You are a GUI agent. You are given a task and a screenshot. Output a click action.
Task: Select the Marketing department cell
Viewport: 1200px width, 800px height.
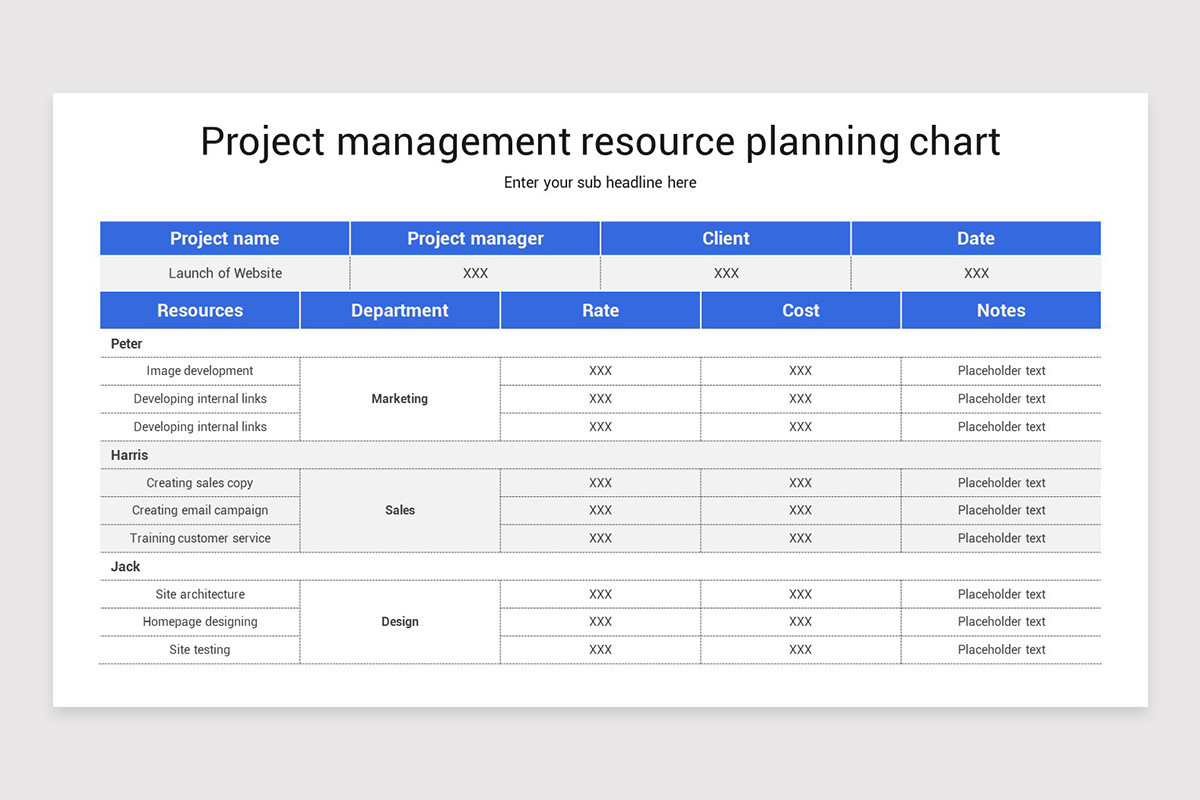click(x=399, y=398)
